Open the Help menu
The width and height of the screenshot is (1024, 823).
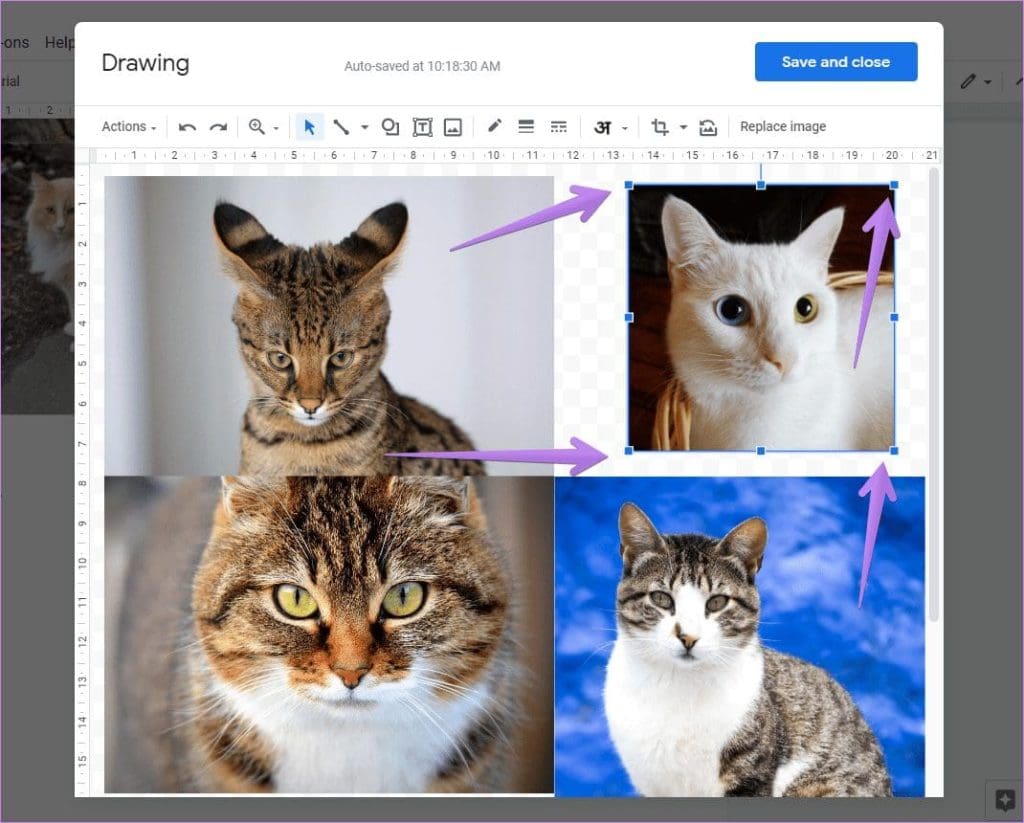coord(60,42)
